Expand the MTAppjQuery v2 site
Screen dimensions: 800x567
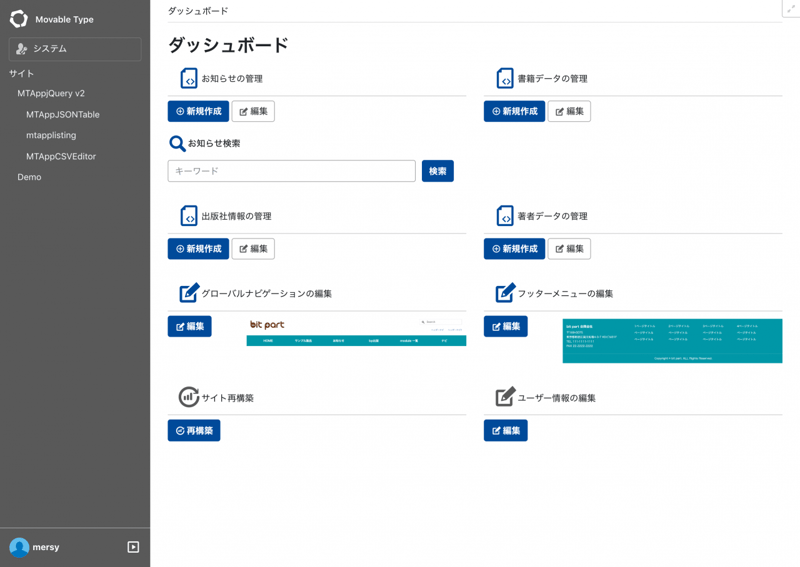coord(51,93)
